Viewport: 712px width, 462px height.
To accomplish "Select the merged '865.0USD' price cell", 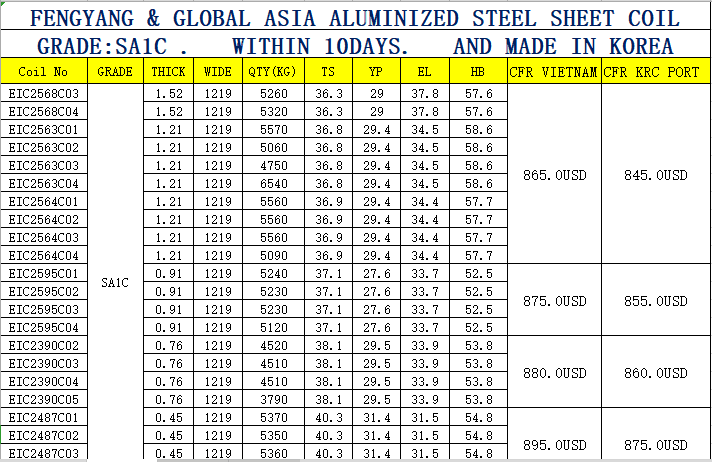I will [x=554, y=174].
